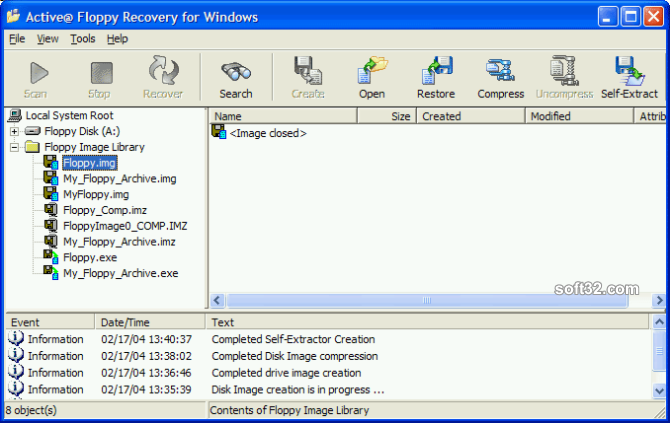The height and width of the screenshot is (423, 670).
Task: Click the Create image toolbar icon
Action: click(x=308, y=70)
